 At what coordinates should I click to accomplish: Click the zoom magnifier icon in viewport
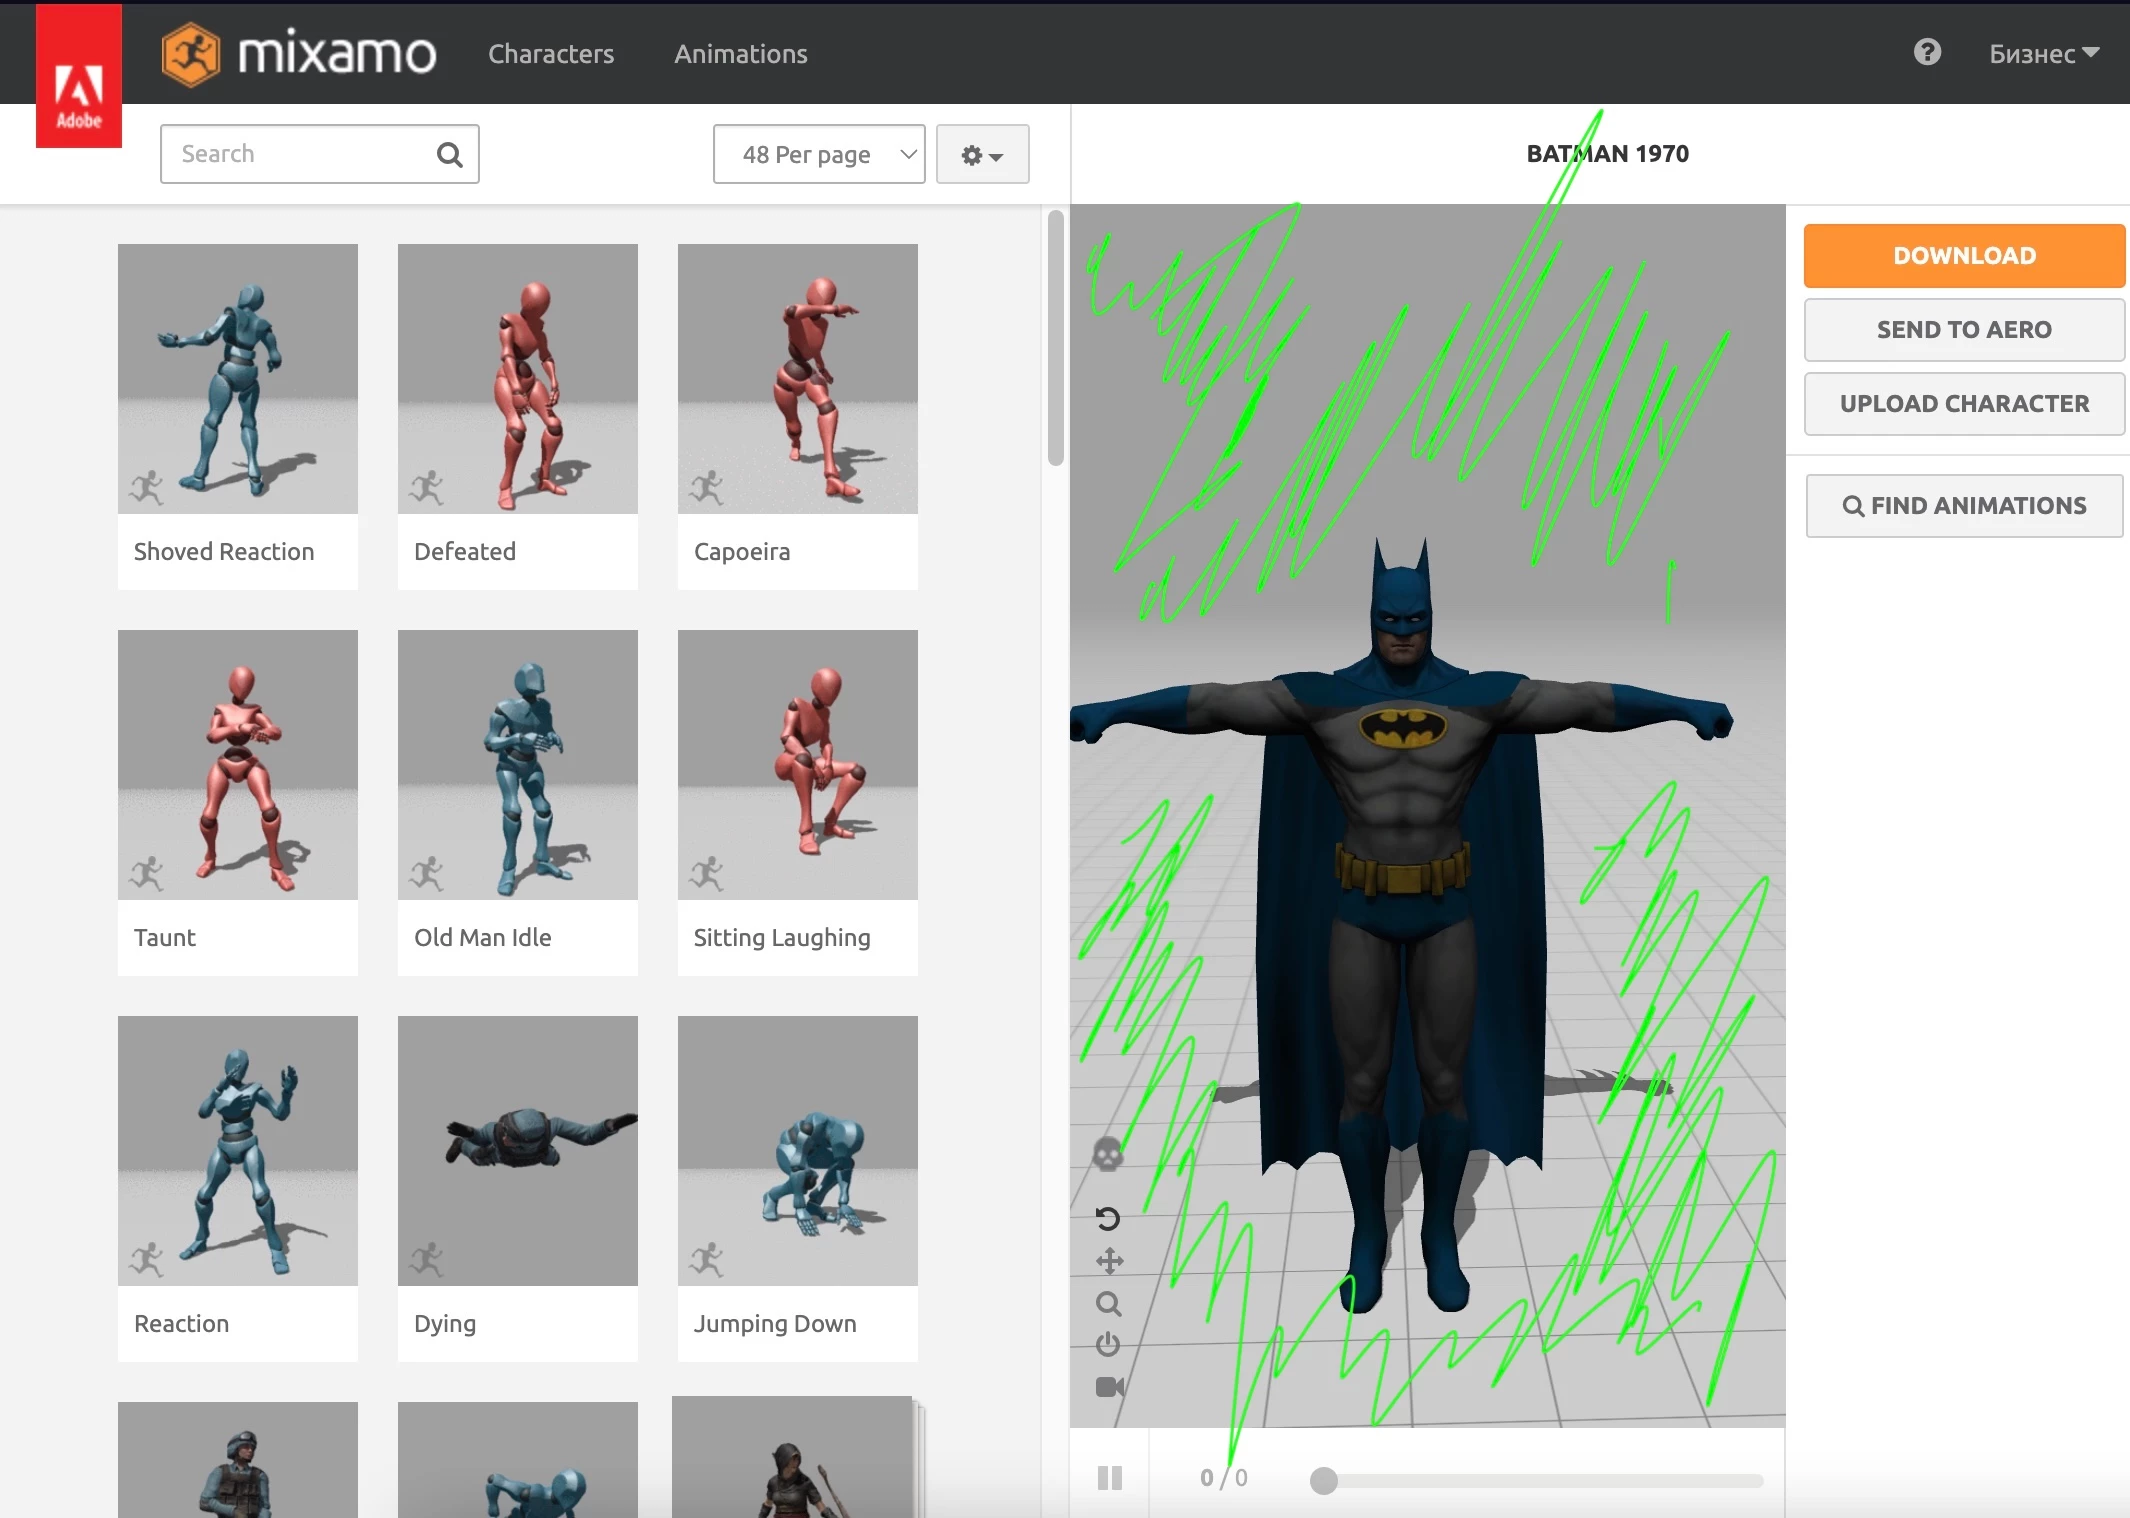pyautogui.click(x=1108, y=1304)
